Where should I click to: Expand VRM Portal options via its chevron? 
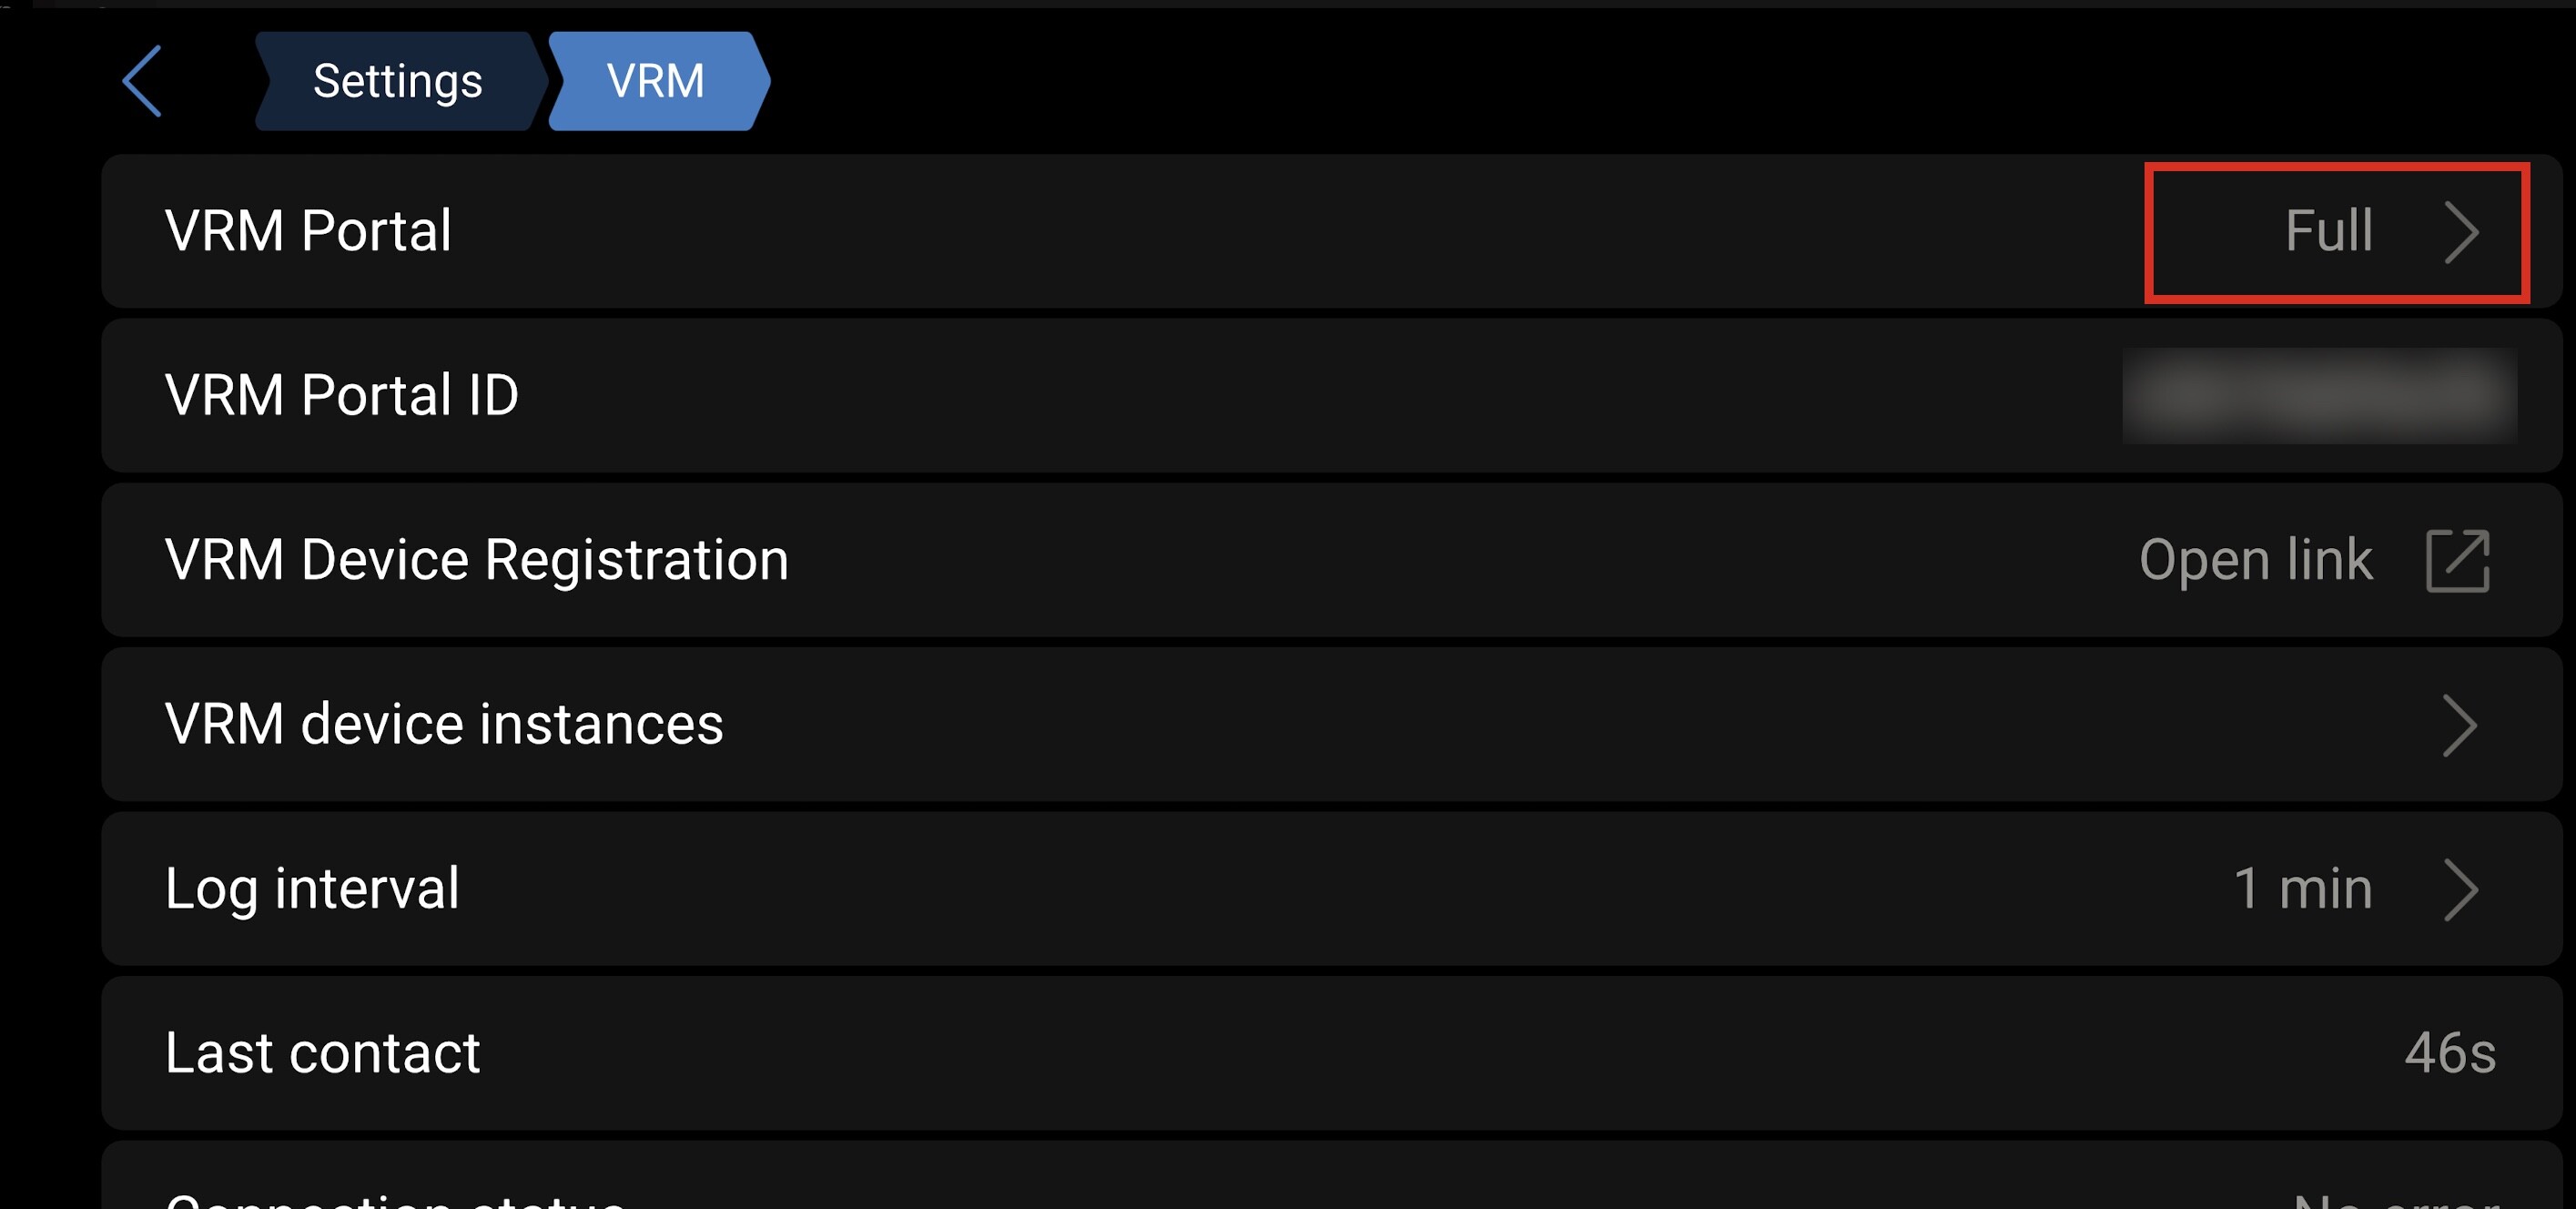(2460, 232)
